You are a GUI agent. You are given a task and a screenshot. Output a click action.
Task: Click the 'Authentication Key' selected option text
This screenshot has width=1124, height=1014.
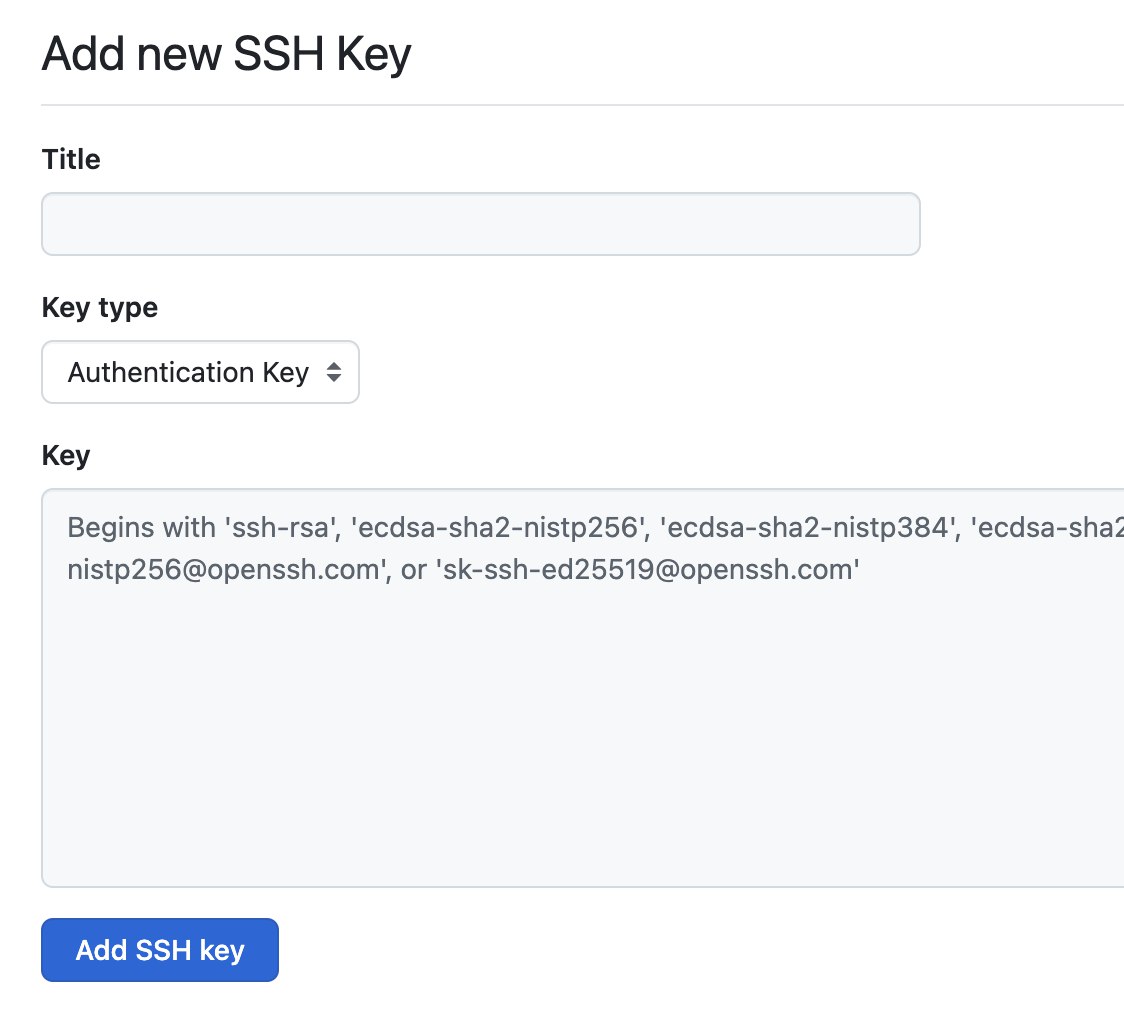[188, 373]
